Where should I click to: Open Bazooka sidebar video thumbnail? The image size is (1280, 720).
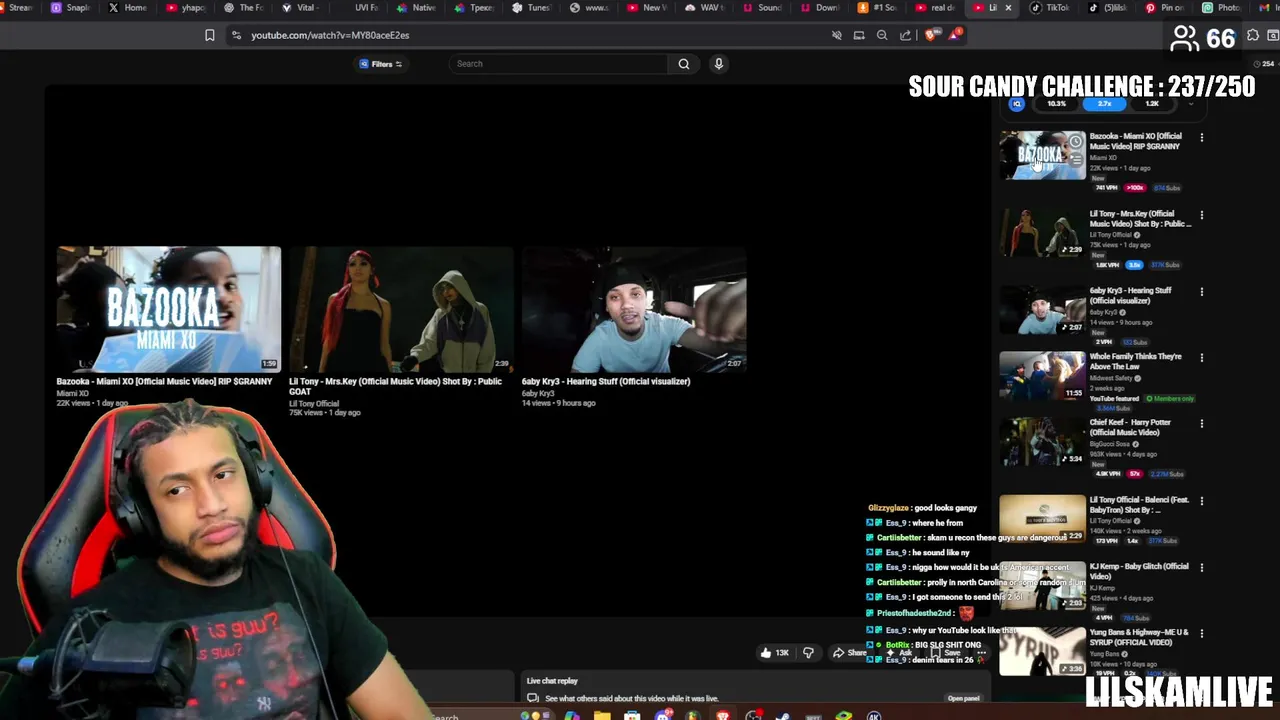tap(1042, 156)
